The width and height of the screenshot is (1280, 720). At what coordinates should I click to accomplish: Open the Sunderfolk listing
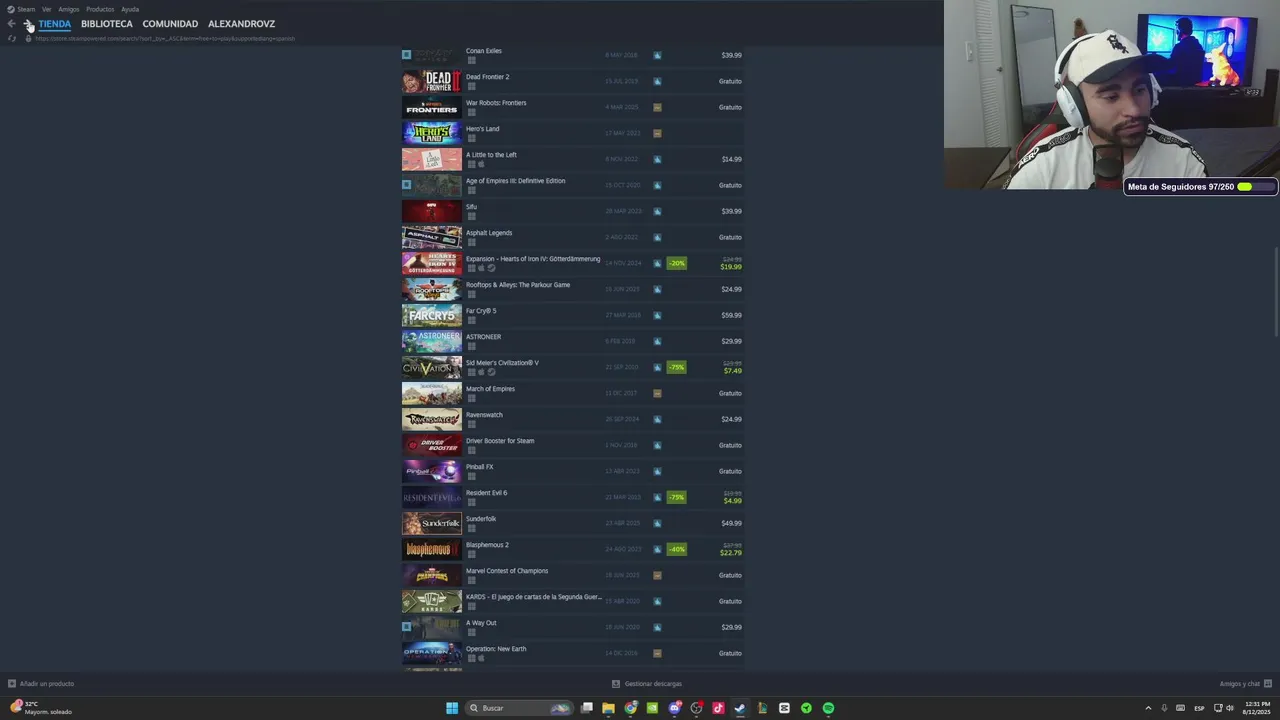572,523
